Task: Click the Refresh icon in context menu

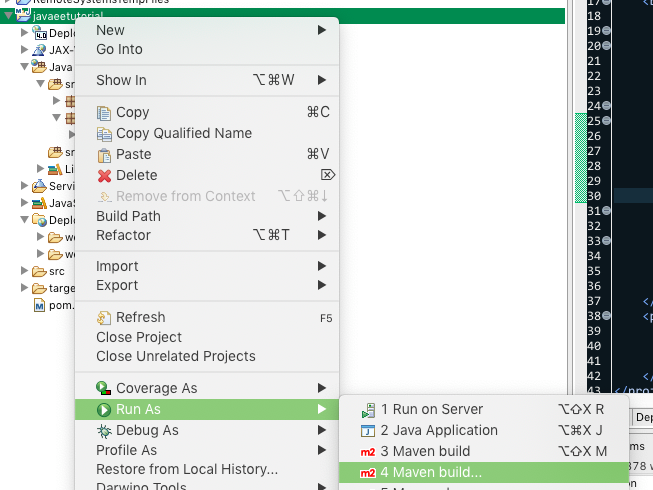Action: coord(104,318)
